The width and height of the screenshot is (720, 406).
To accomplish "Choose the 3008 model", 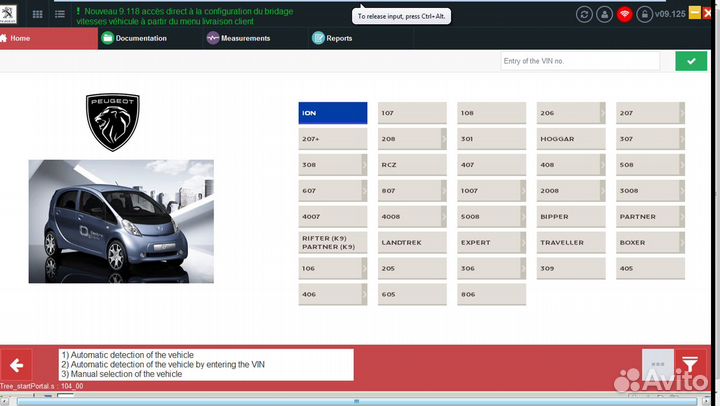I will coord(650,191).
